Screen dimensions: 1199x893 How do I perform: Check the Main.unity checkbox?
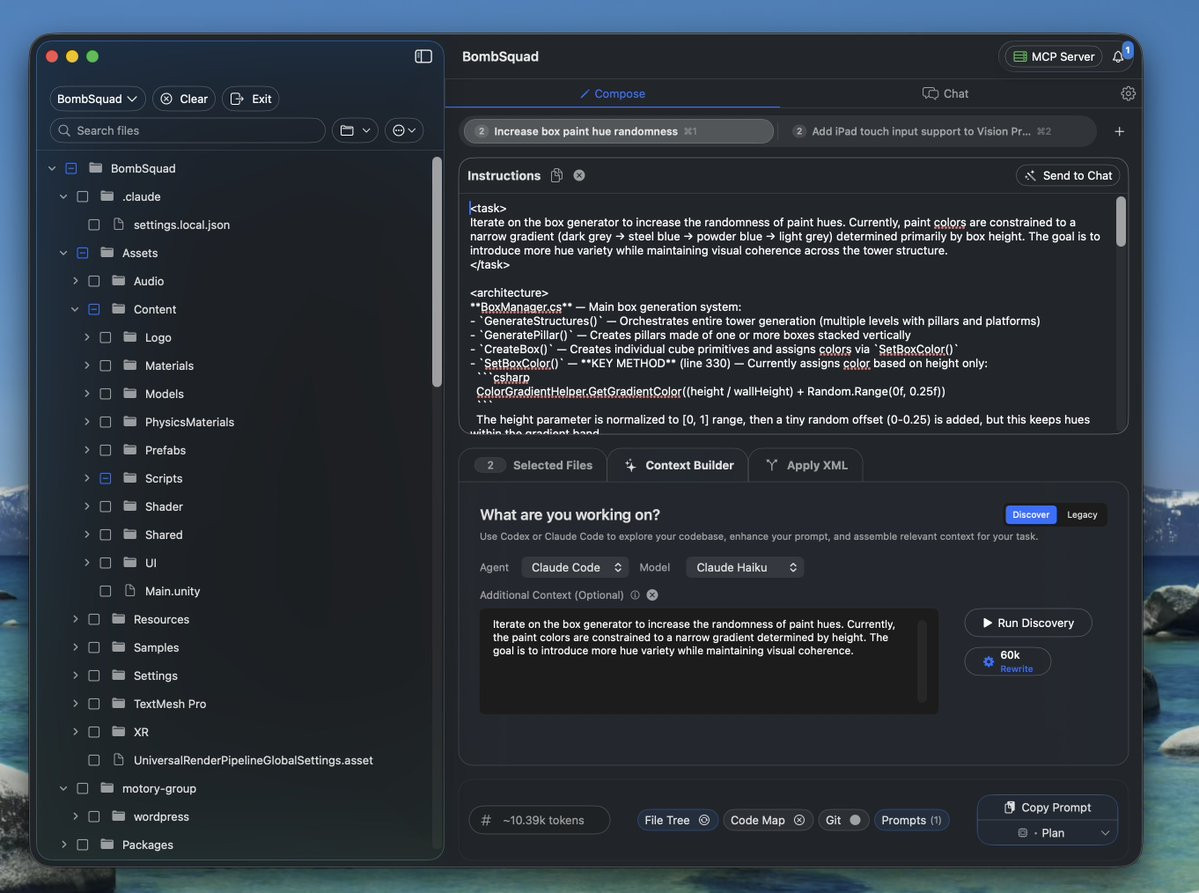[106, 591]
